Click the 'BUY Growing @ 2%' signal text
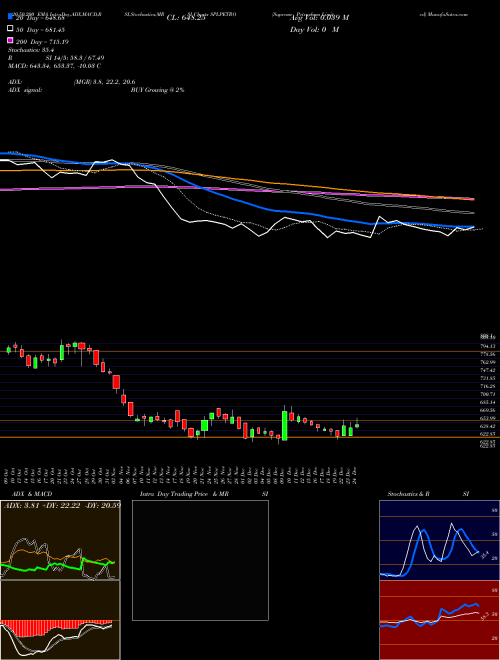500x660 pixels. (157, 90)
